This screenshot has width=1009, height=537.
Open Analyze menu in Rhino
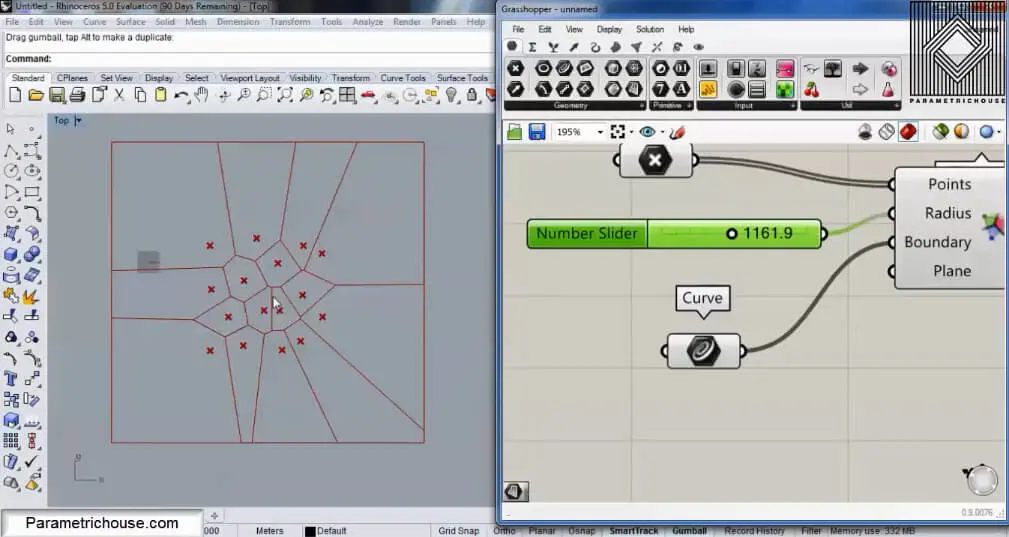pos(367,22)
